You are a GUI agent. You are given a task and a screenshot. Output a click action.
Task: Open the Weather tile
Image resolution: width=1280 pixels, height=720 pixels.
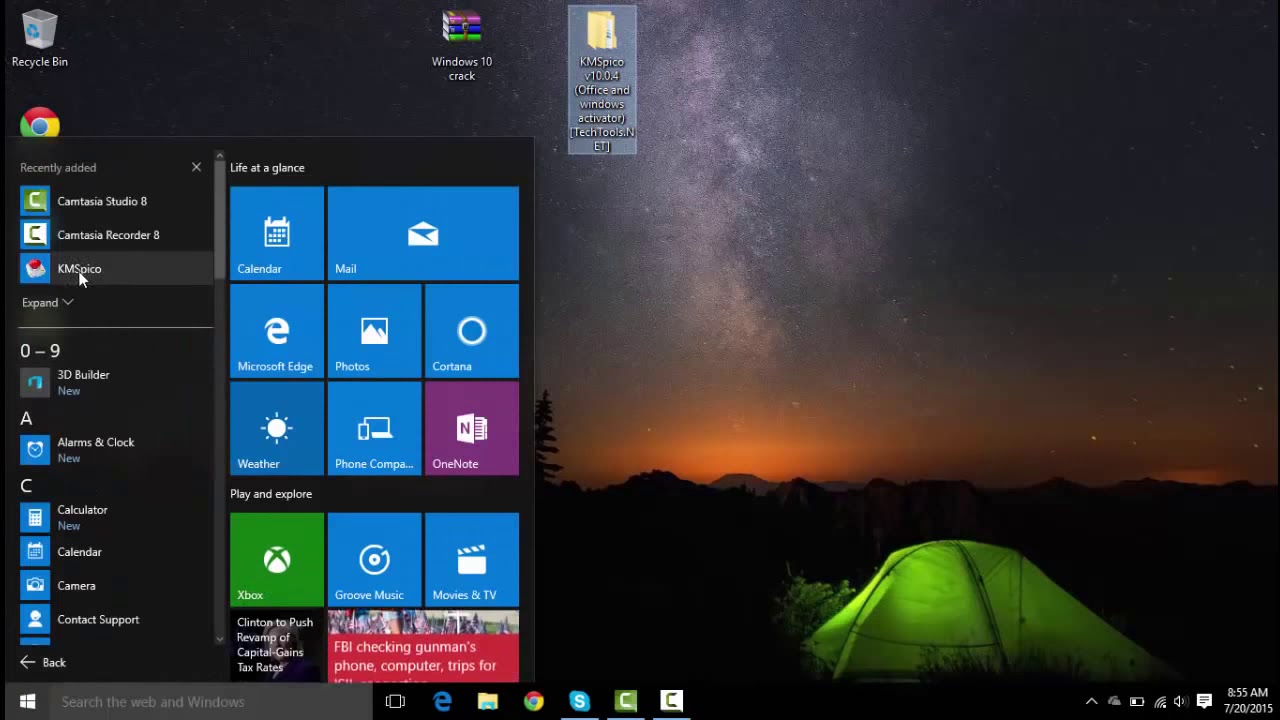(277, 428)
